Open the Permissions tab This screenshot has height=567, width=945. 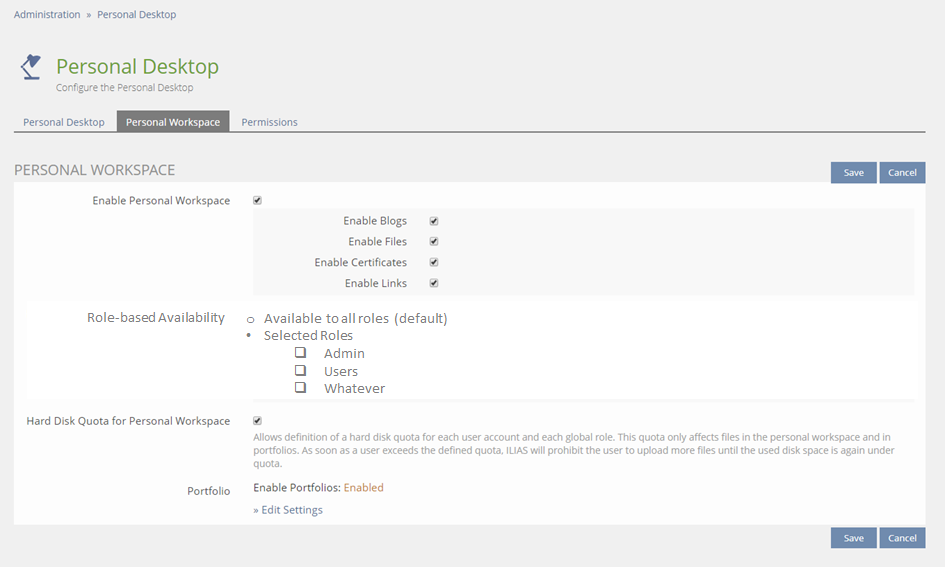[269, 122]
